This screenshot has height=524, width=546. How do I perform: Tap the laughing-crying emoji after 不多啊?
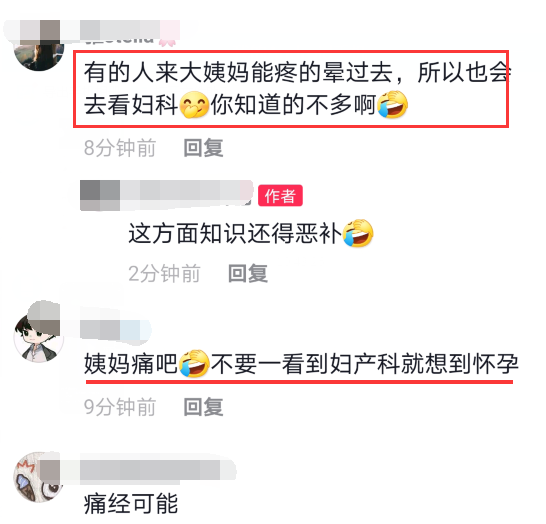(x=392, y=104)
